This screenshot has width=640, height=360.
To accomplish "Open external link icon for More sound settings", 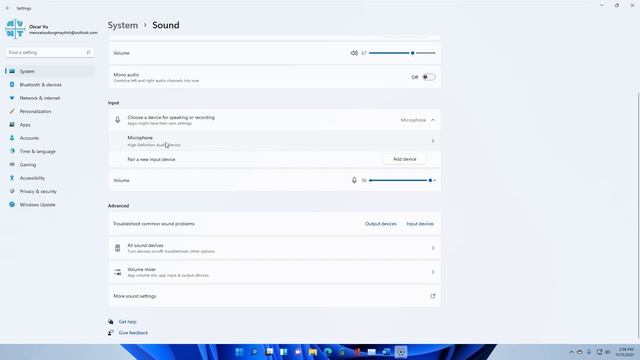I will 433,296.
